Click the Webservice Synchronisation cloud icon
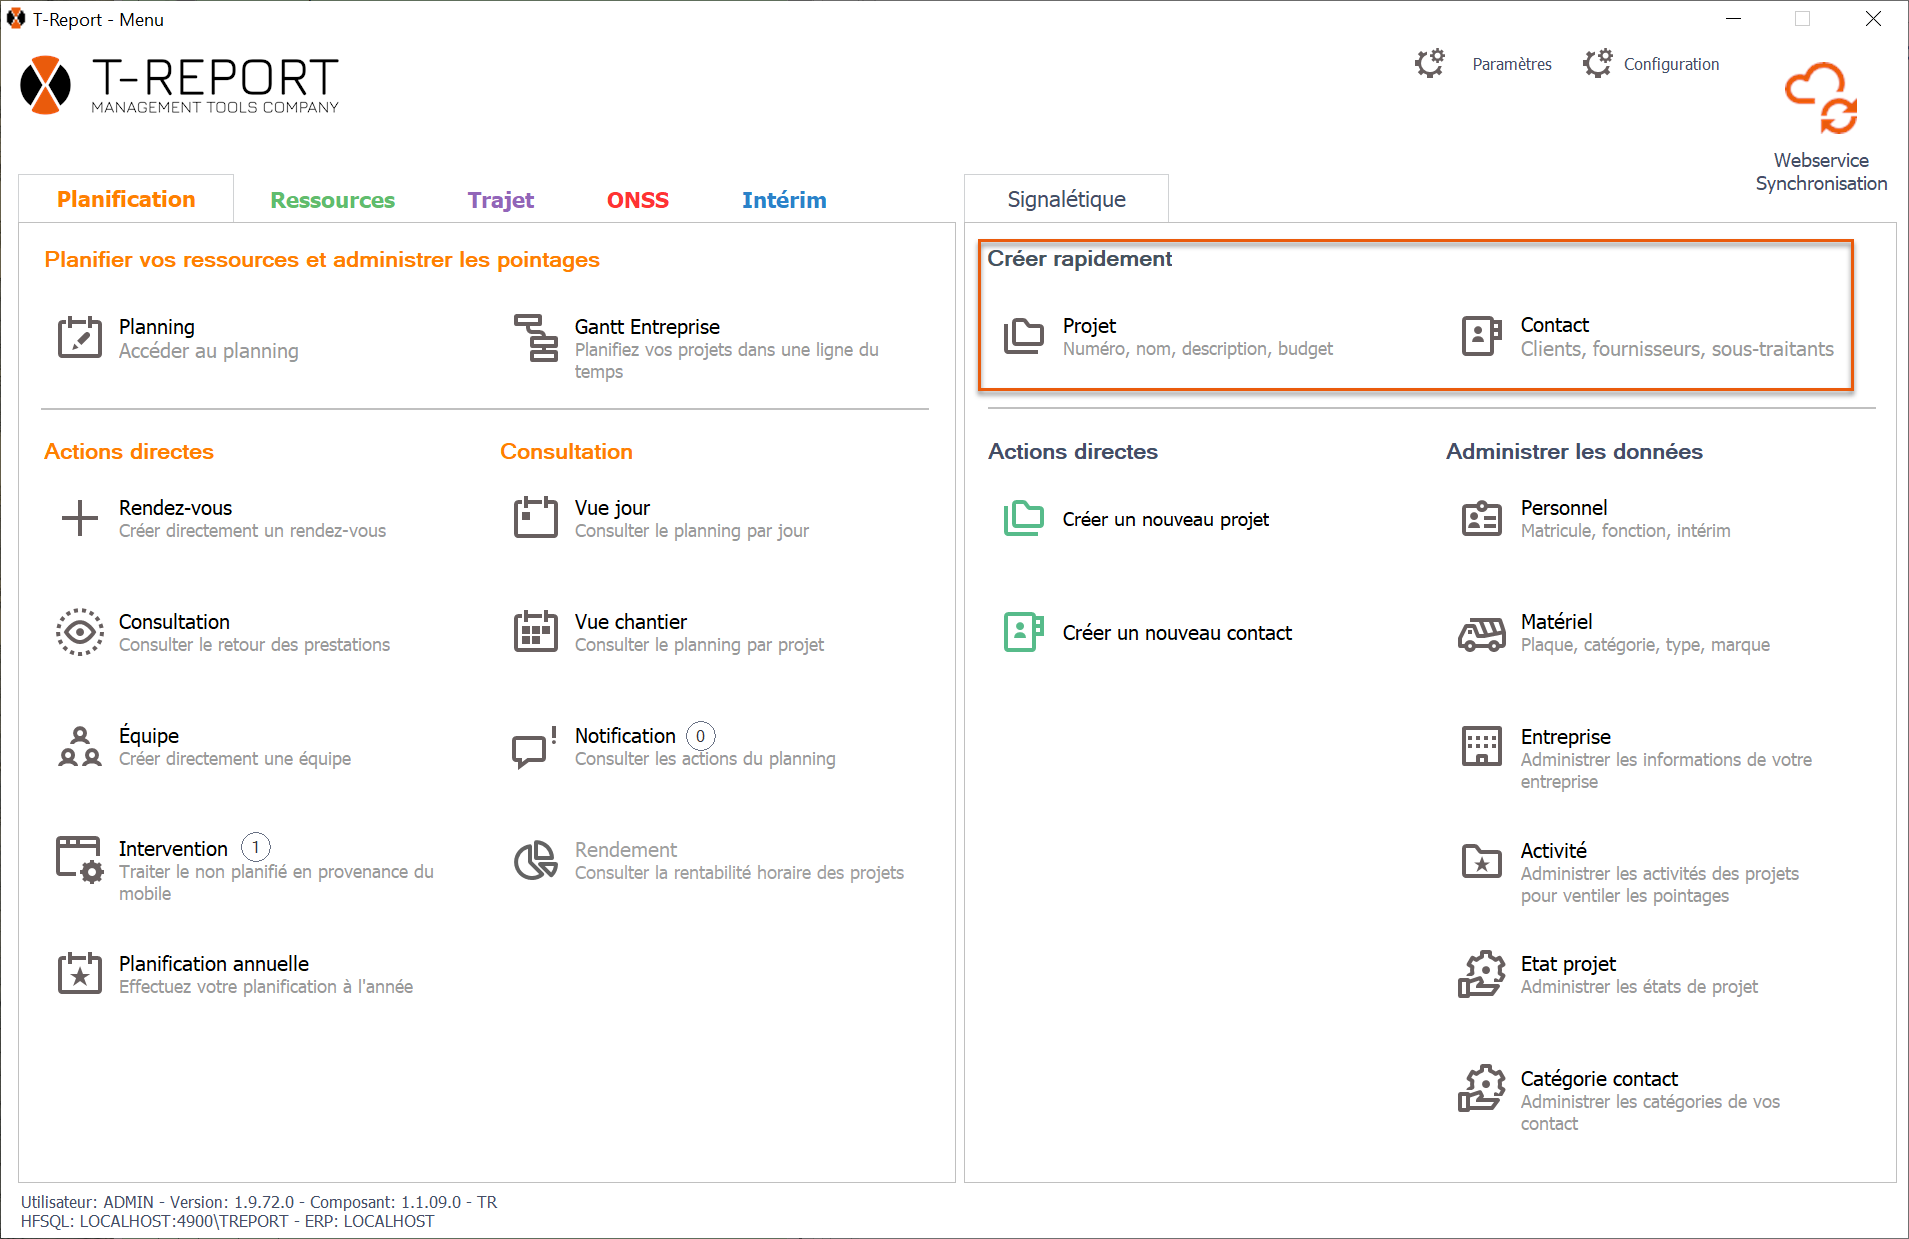1909x1239 pixels. (x=1820, y=99)
